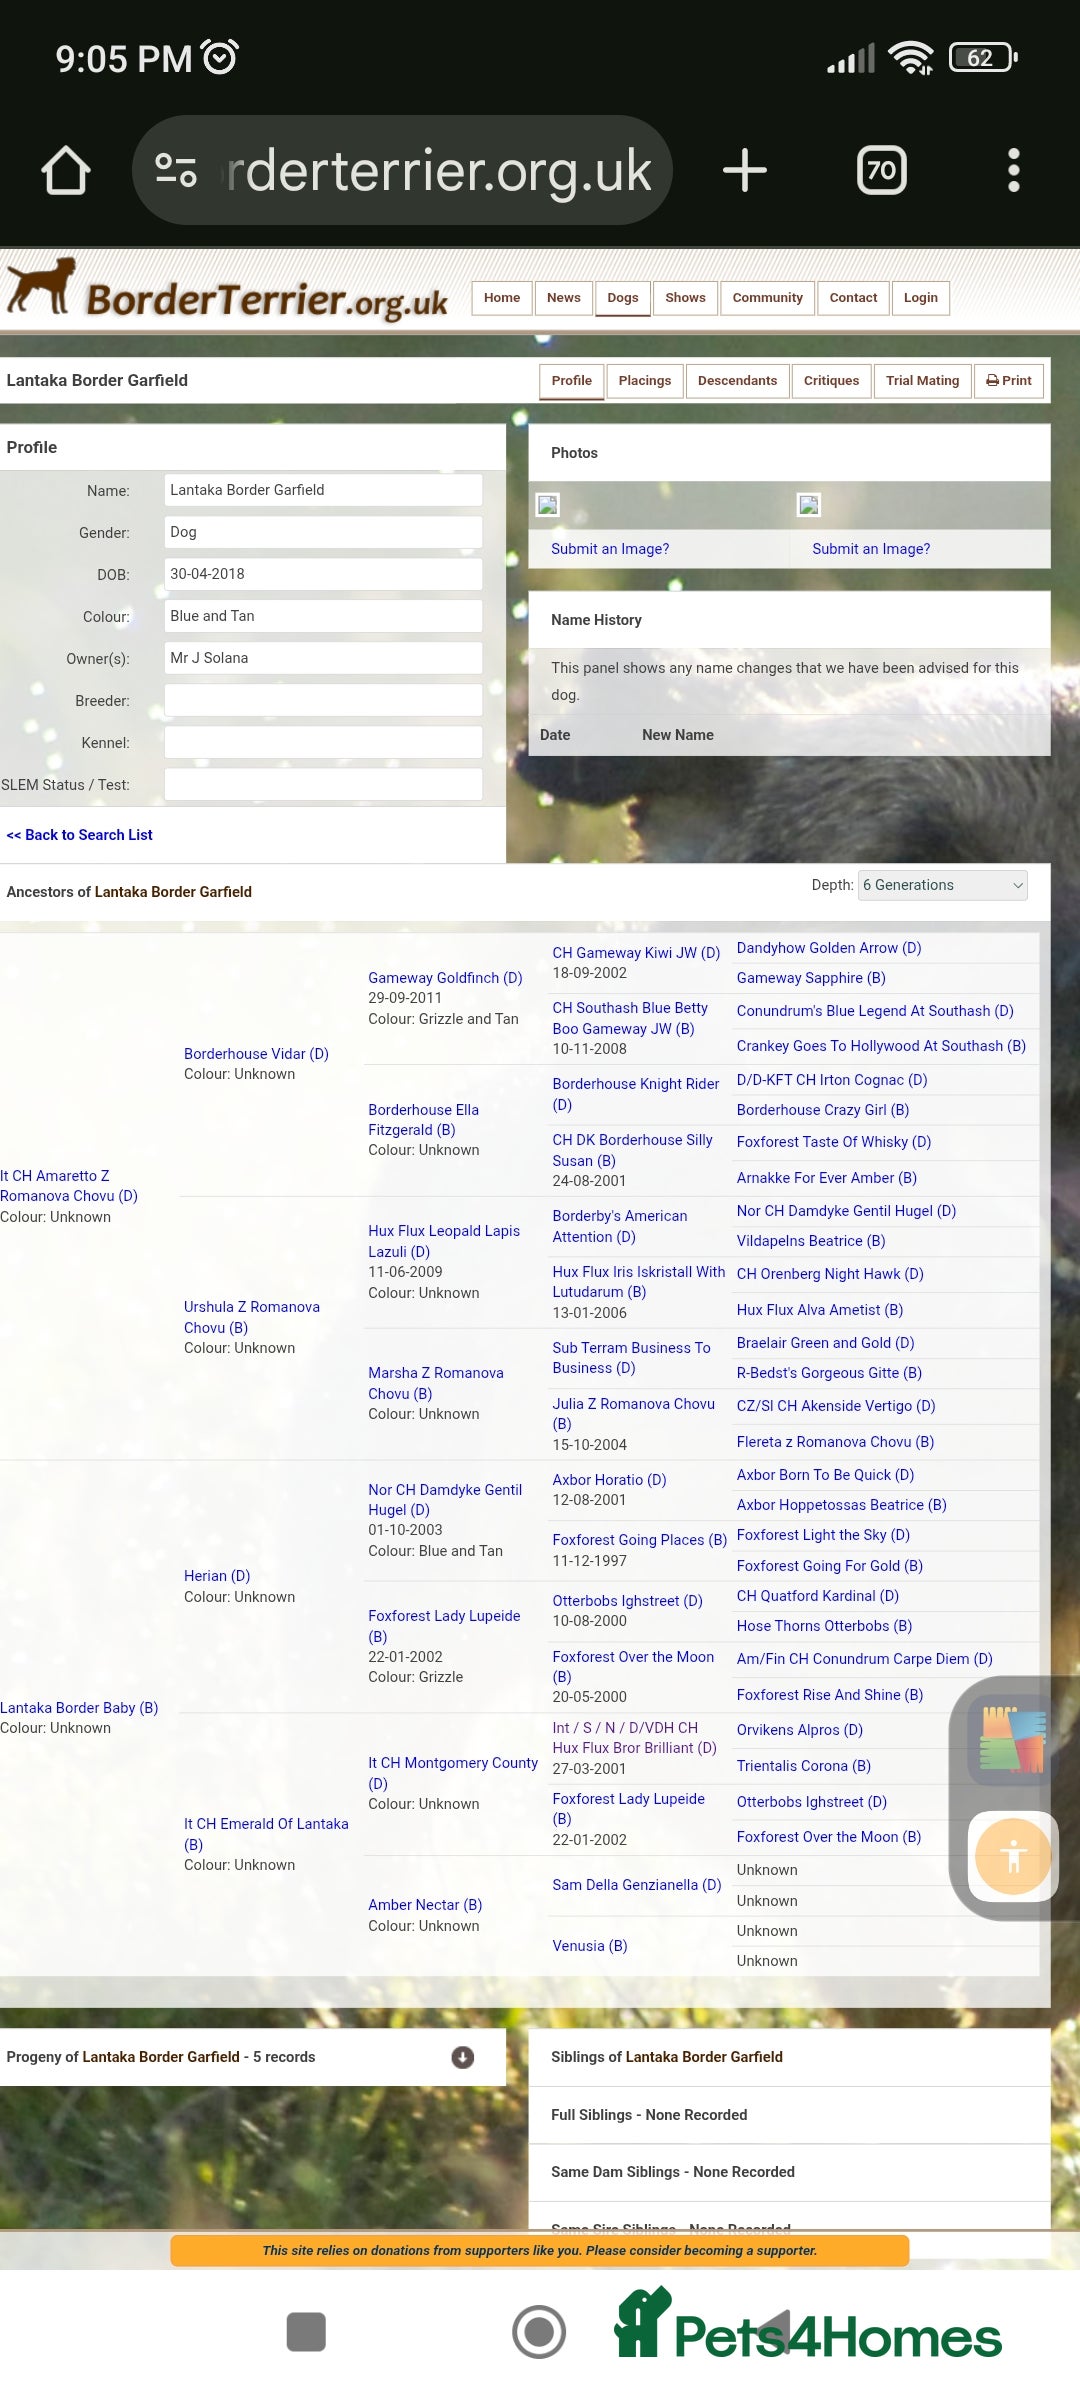
Task: Open the Trial Mating tab
Action: 921,381
